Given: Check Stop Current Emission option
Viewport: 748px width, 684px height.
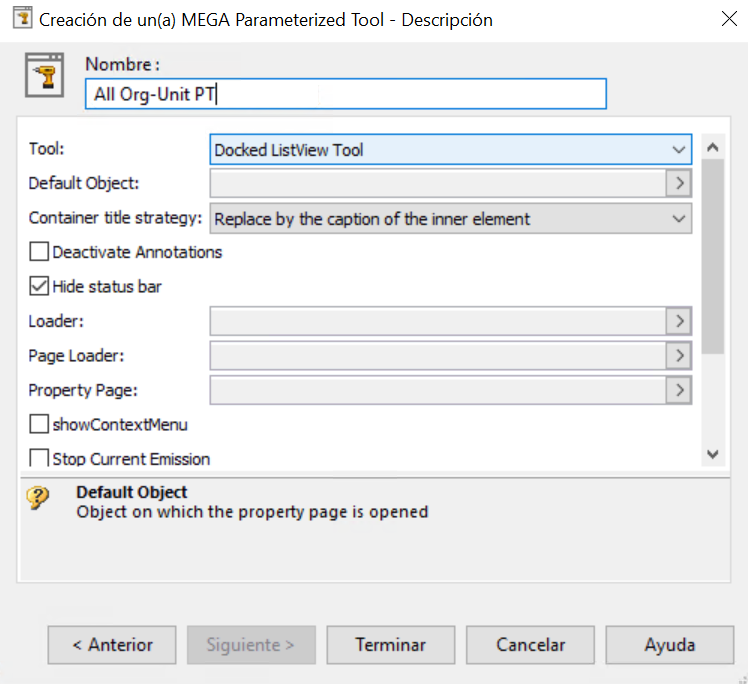Looking at the screenshot, I should pos(39,457).
